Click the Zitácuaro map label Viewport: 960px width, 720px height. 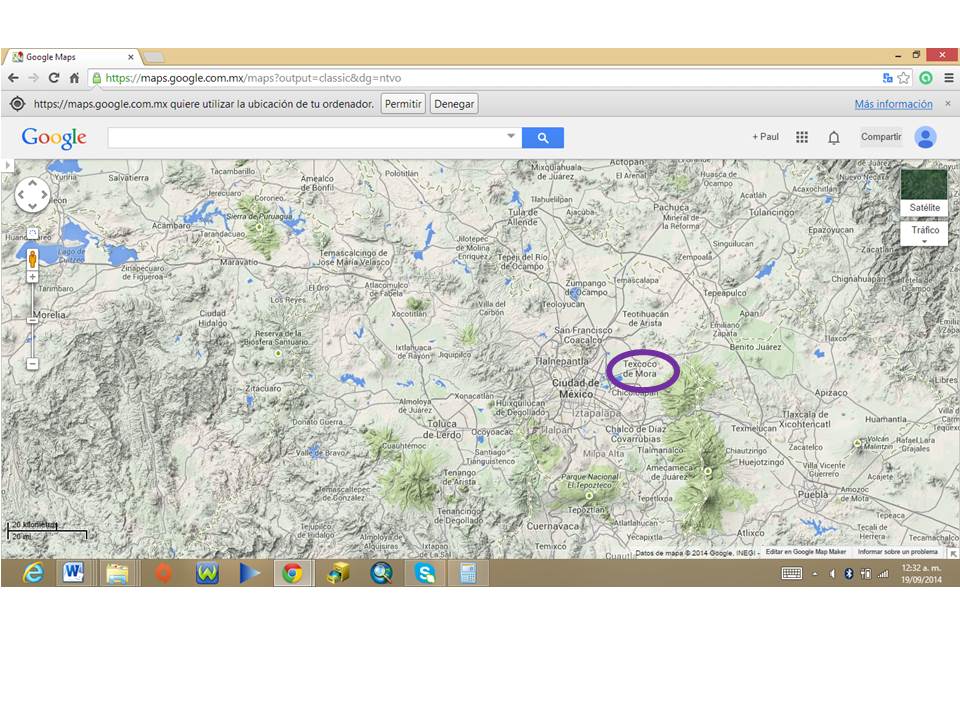(x=263, y=388)
